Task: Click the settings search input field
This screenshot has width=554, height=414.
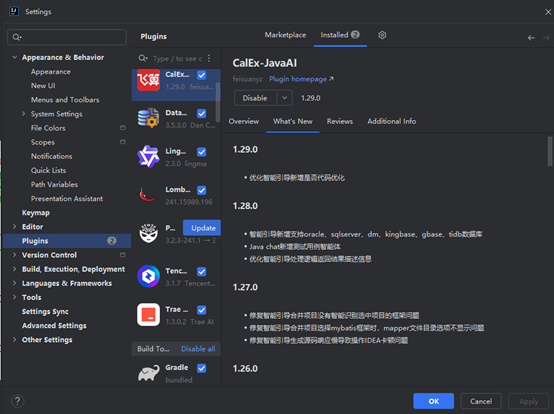Action: (x=67, y=37)
